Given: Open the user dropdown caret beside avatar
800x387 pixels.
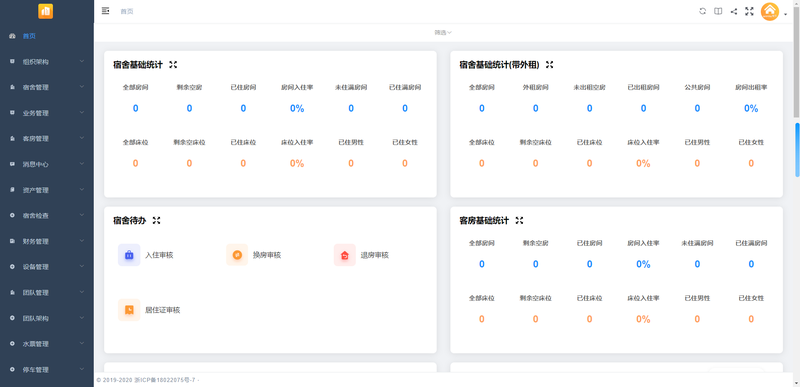Looking at the screenshot, I should point(786,14).
